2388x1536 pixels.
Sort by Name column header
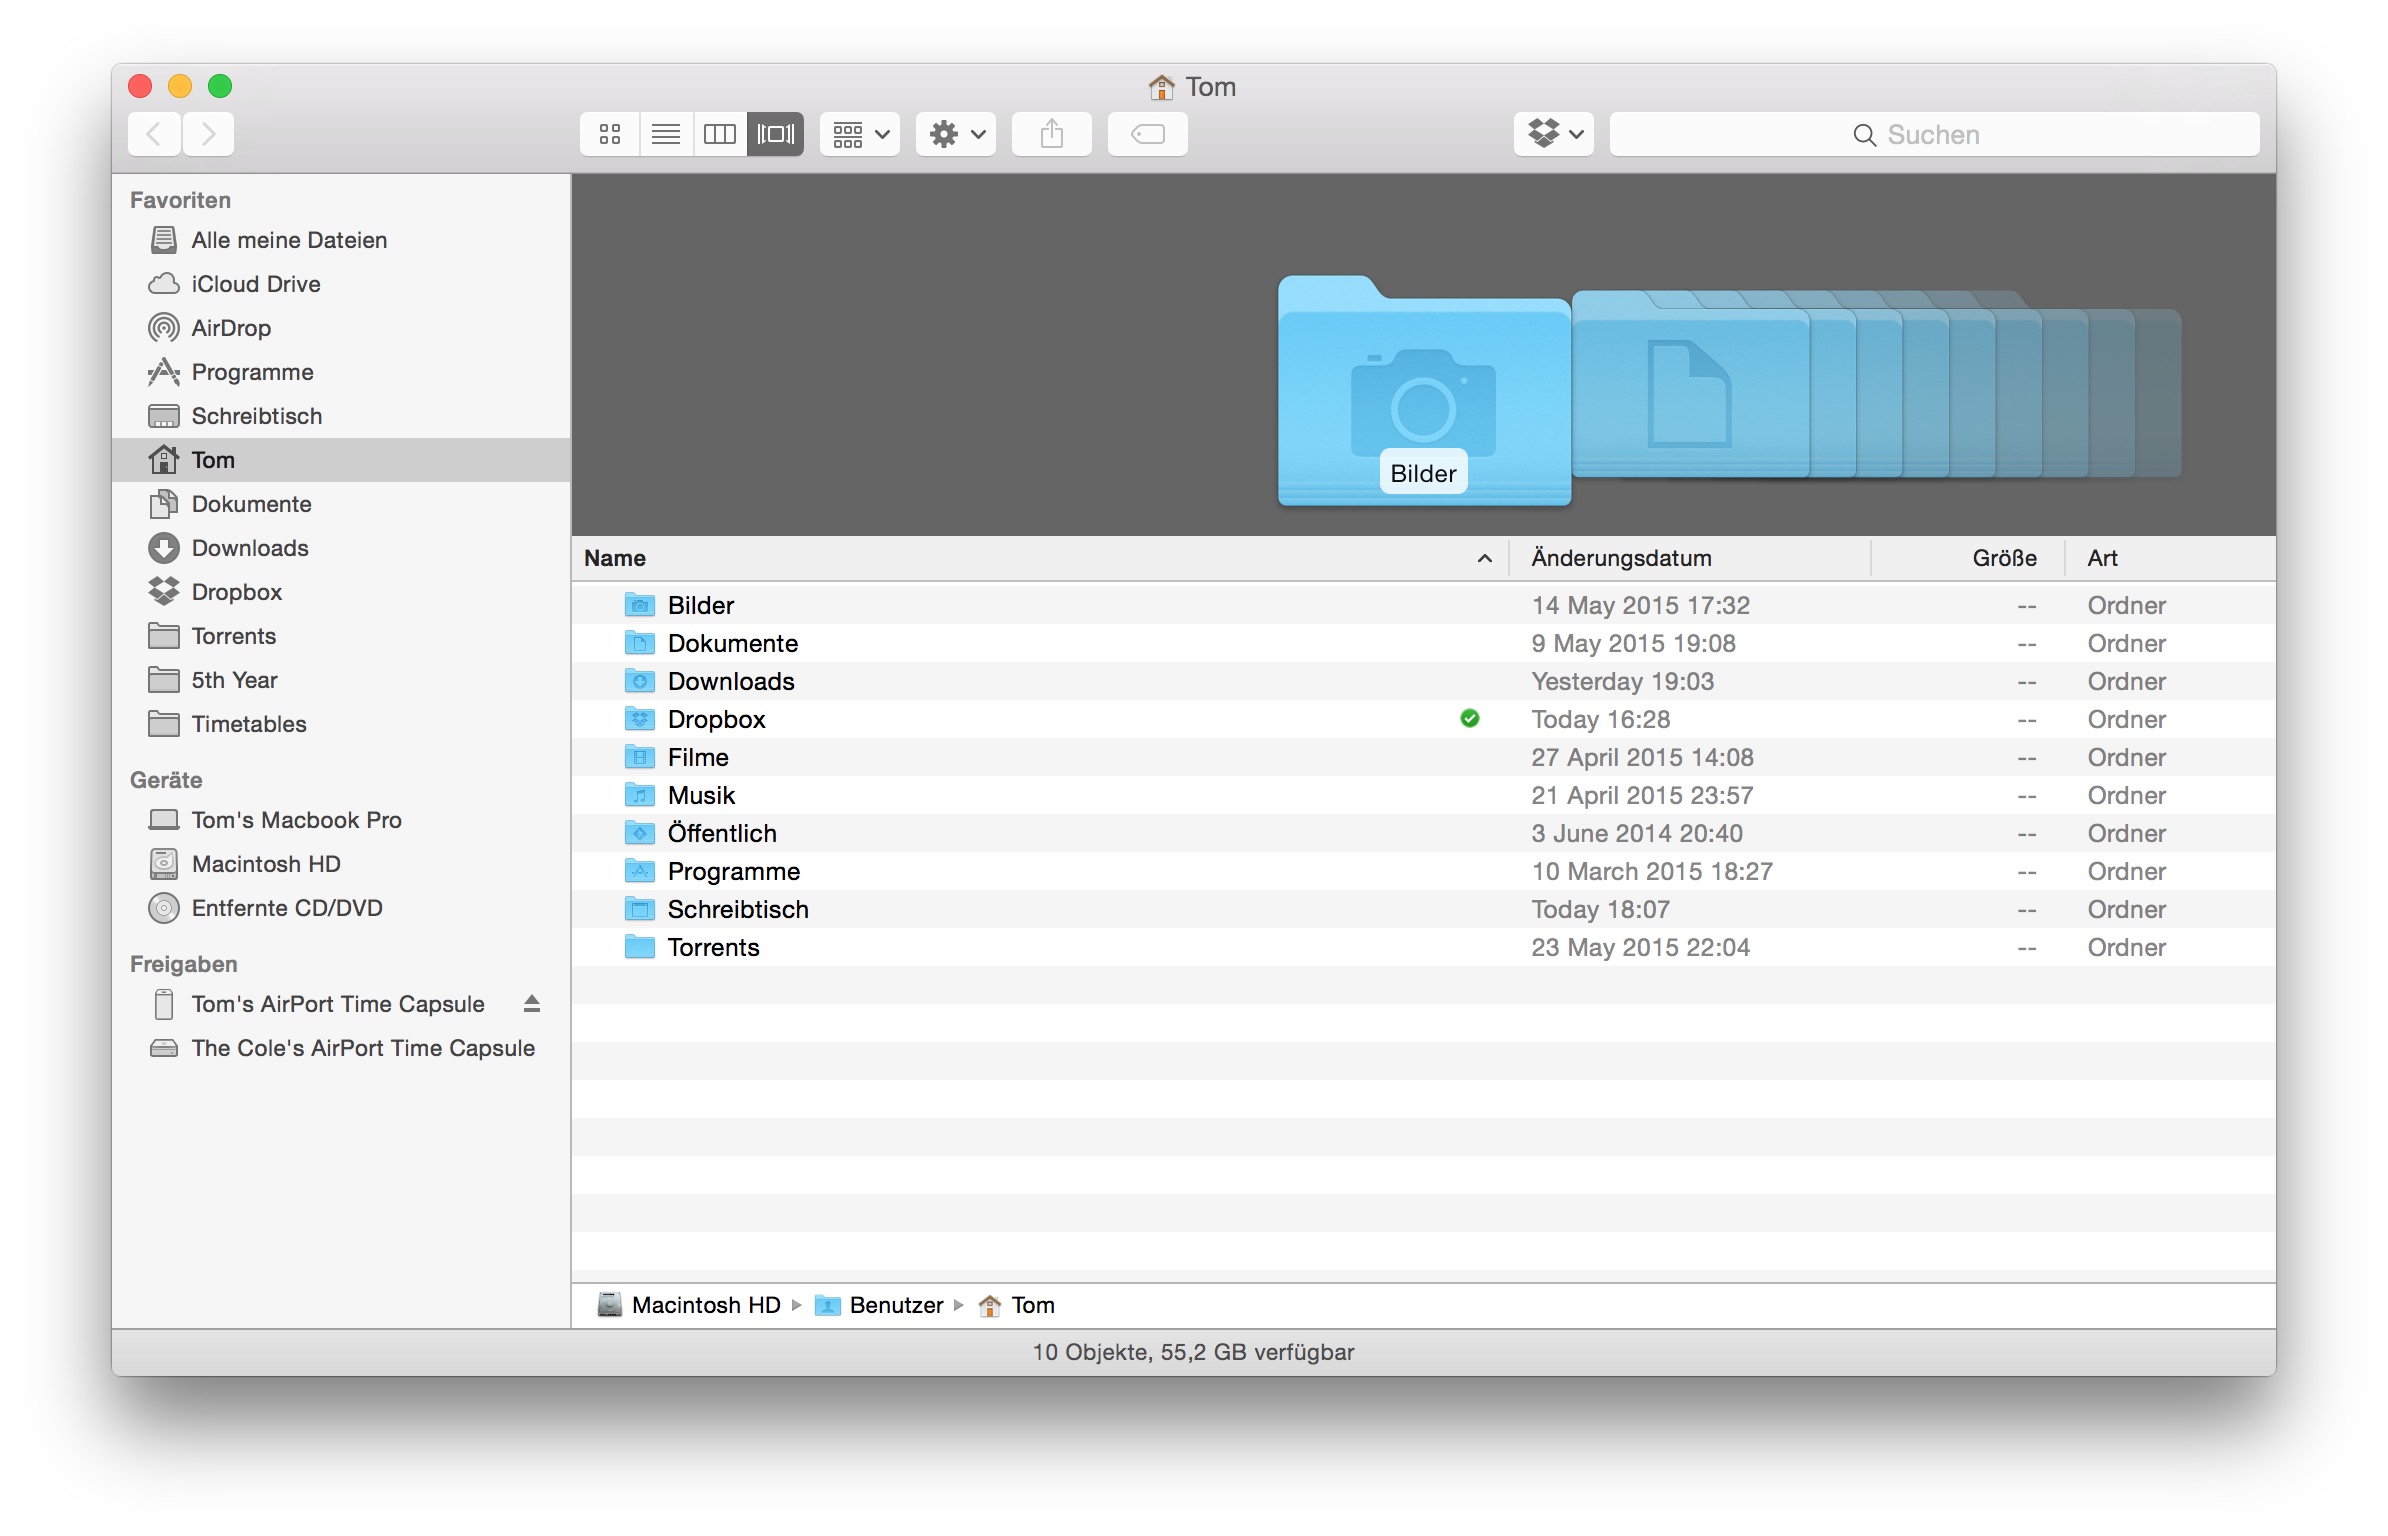[x=616, y=558]
